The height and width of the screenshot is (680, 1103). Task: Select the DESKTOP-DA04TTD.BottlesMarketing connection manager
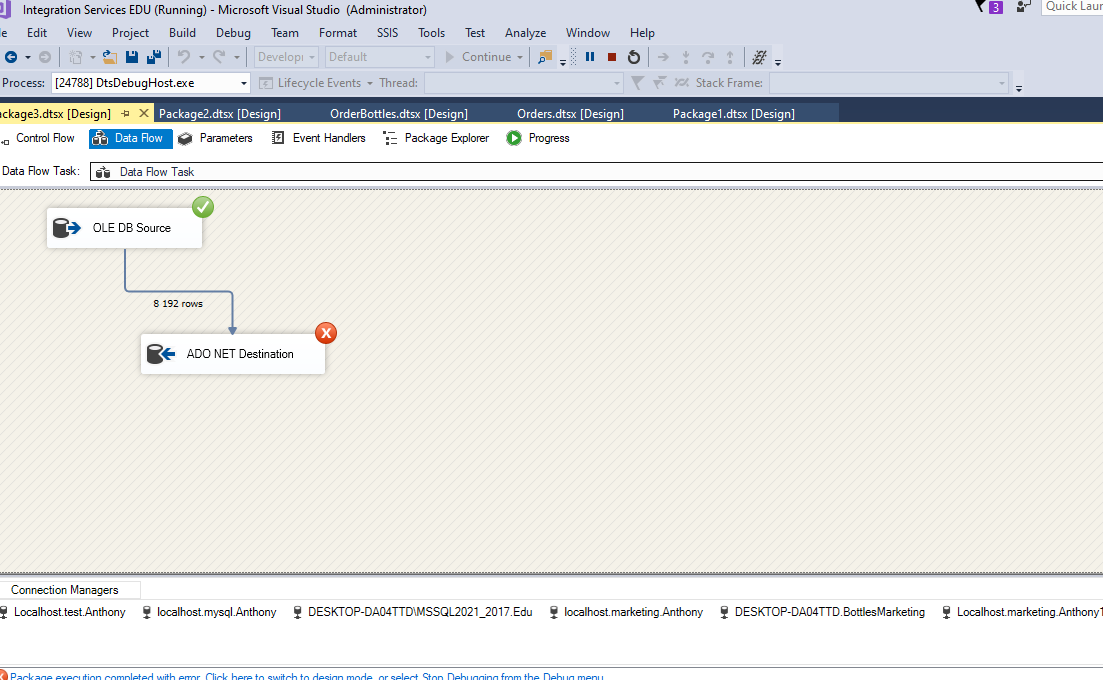pos(822,612)
